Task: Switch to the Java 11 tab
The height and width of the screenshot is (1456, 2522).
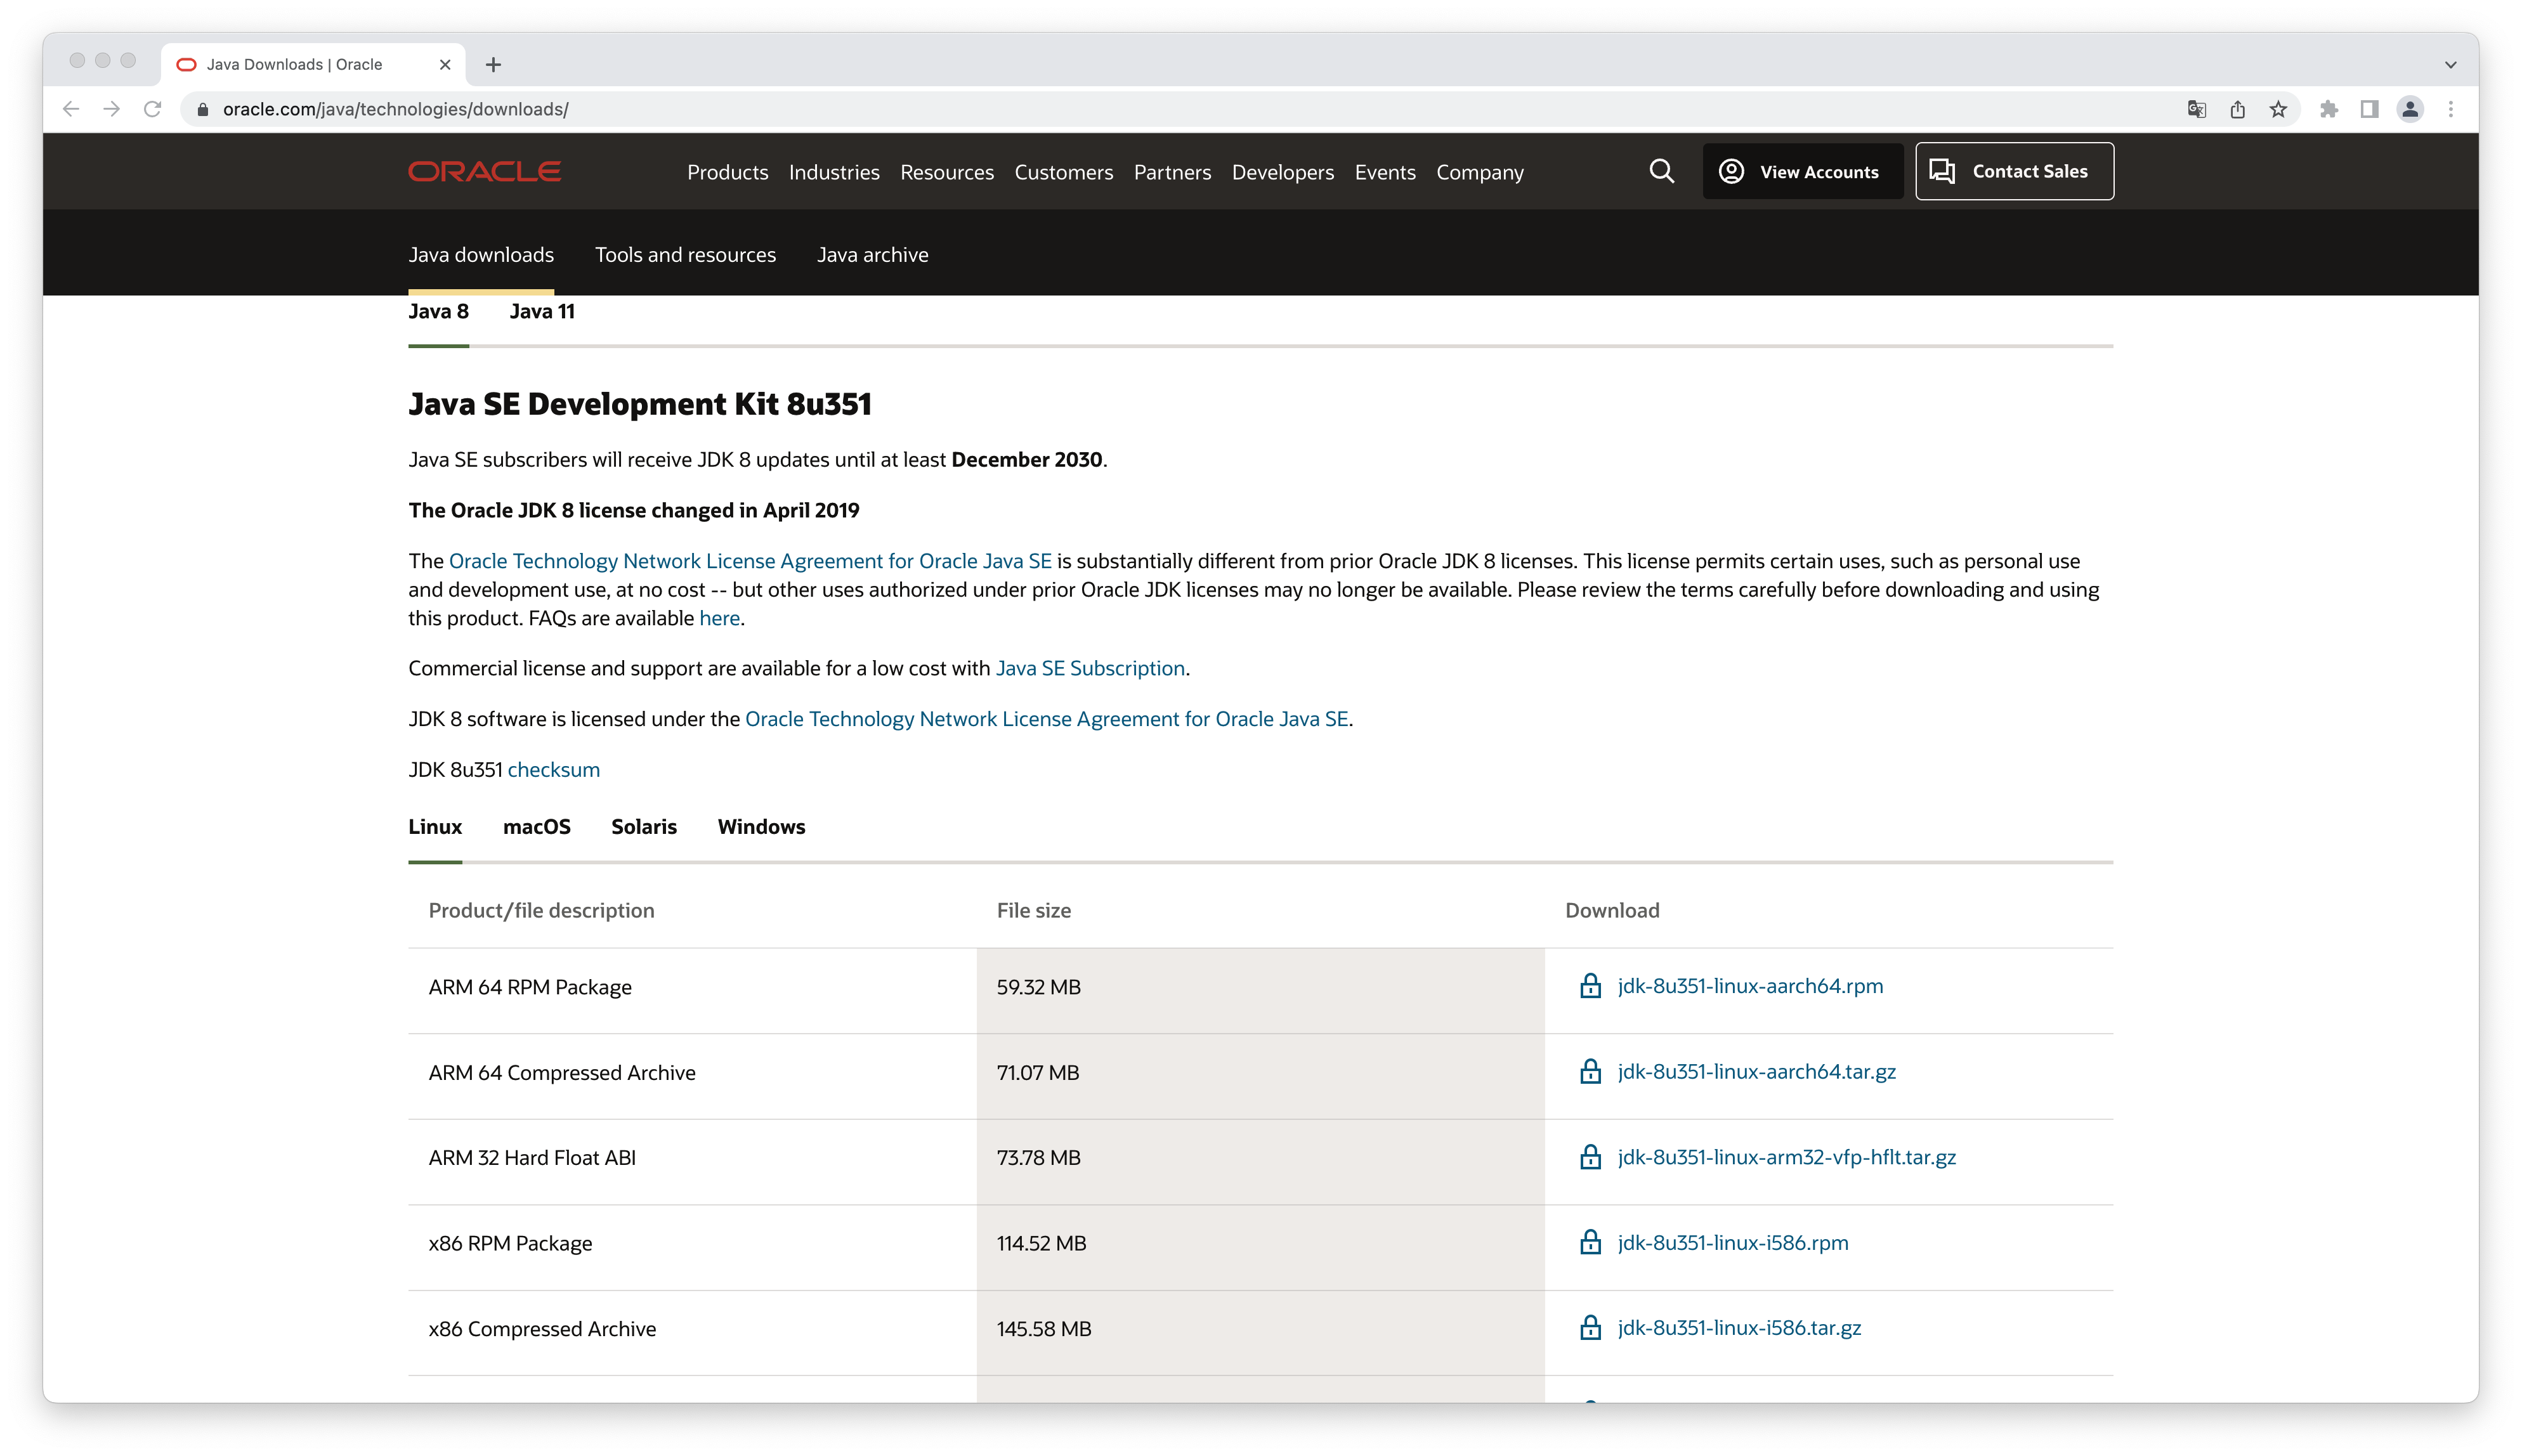Action: pos(542,312)
